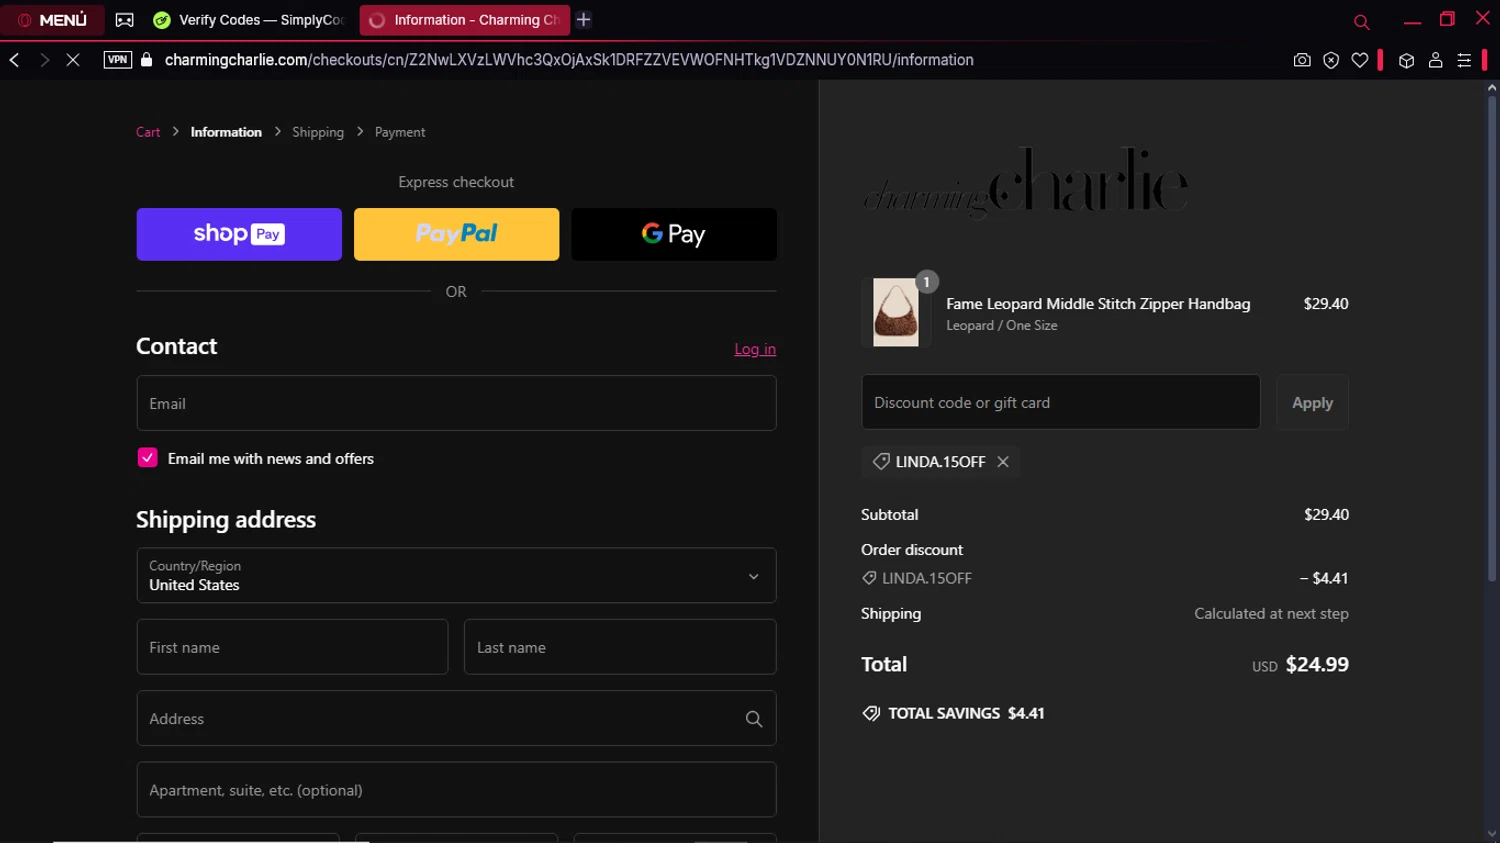Click the browser search tabs magnifier icon
The width and height of the screenshot is (1500, 843).
pyautogui.click(x=1361, y=21)
